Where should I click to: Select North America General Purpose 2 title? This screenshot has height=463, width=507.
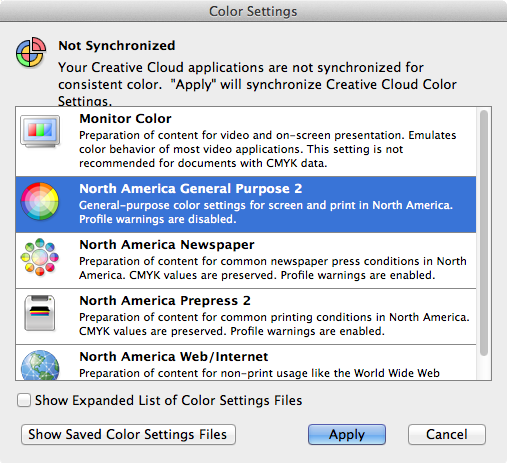(x=191, y=189)
